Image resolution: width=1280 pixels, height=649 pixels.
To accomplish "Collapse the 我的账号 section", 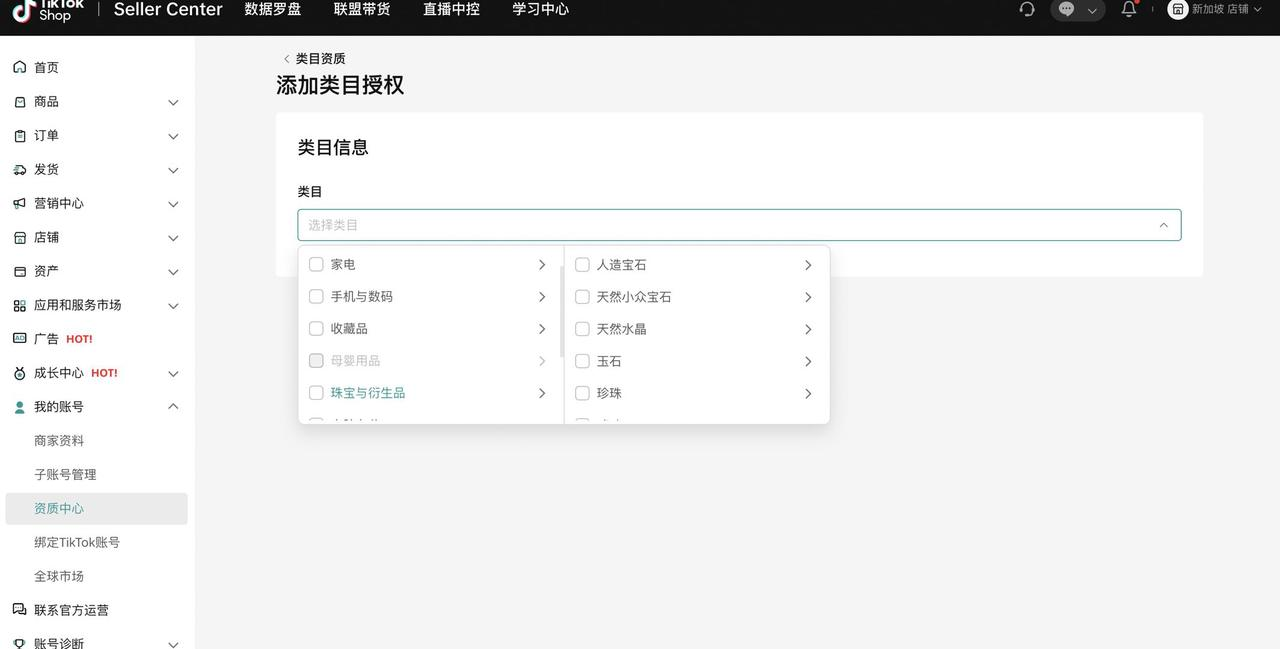I will 172,406.
